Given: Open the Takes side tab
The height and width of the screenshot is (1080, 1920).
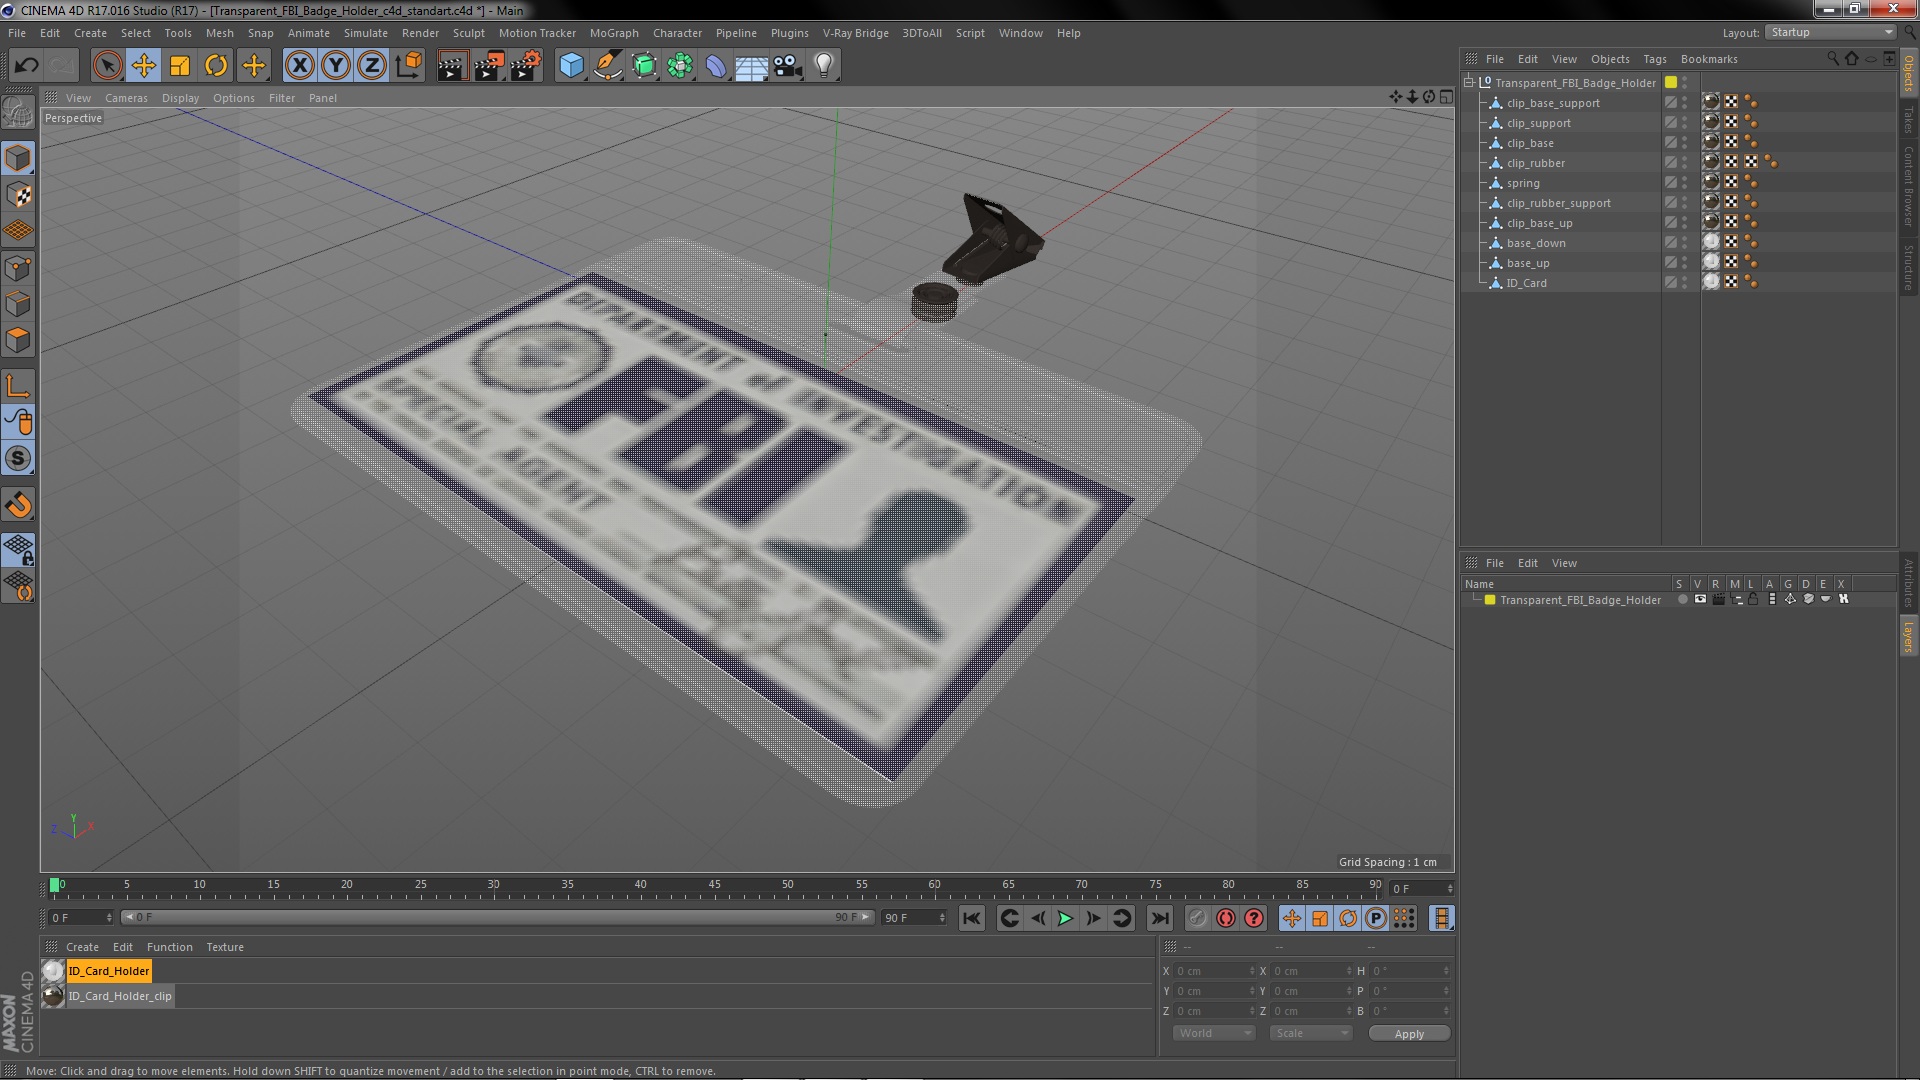Looking at the screenshot, I should pos(1909,120).
